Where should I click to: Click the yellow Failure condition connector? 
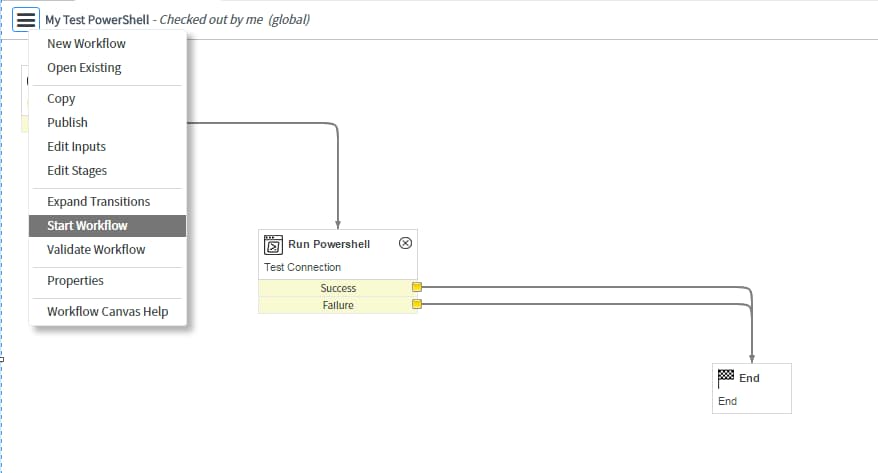pos(417,305)
